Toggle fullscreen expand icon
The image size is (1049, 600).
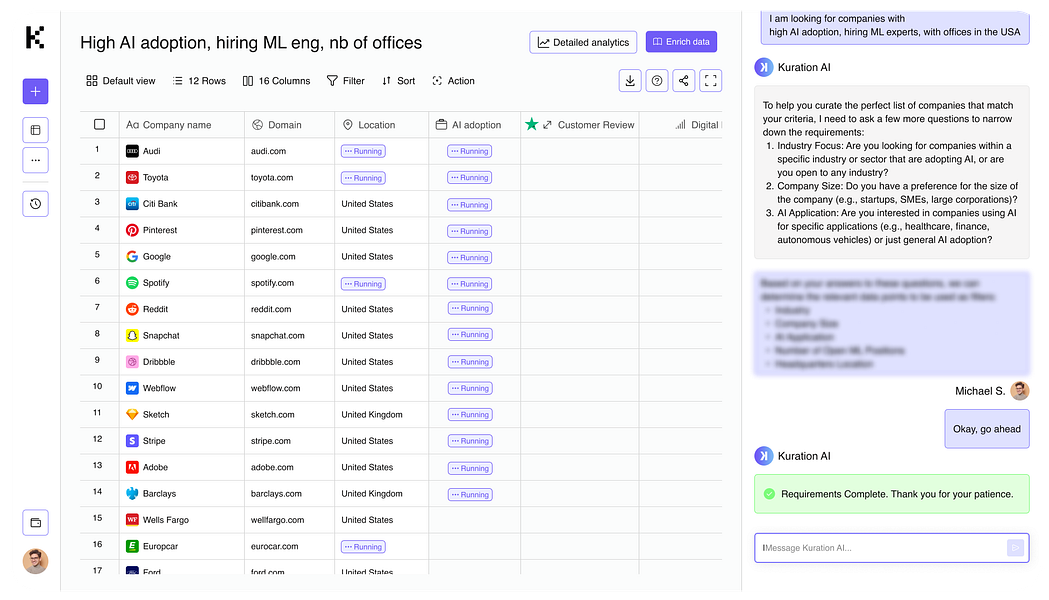[x=710, y=81]
